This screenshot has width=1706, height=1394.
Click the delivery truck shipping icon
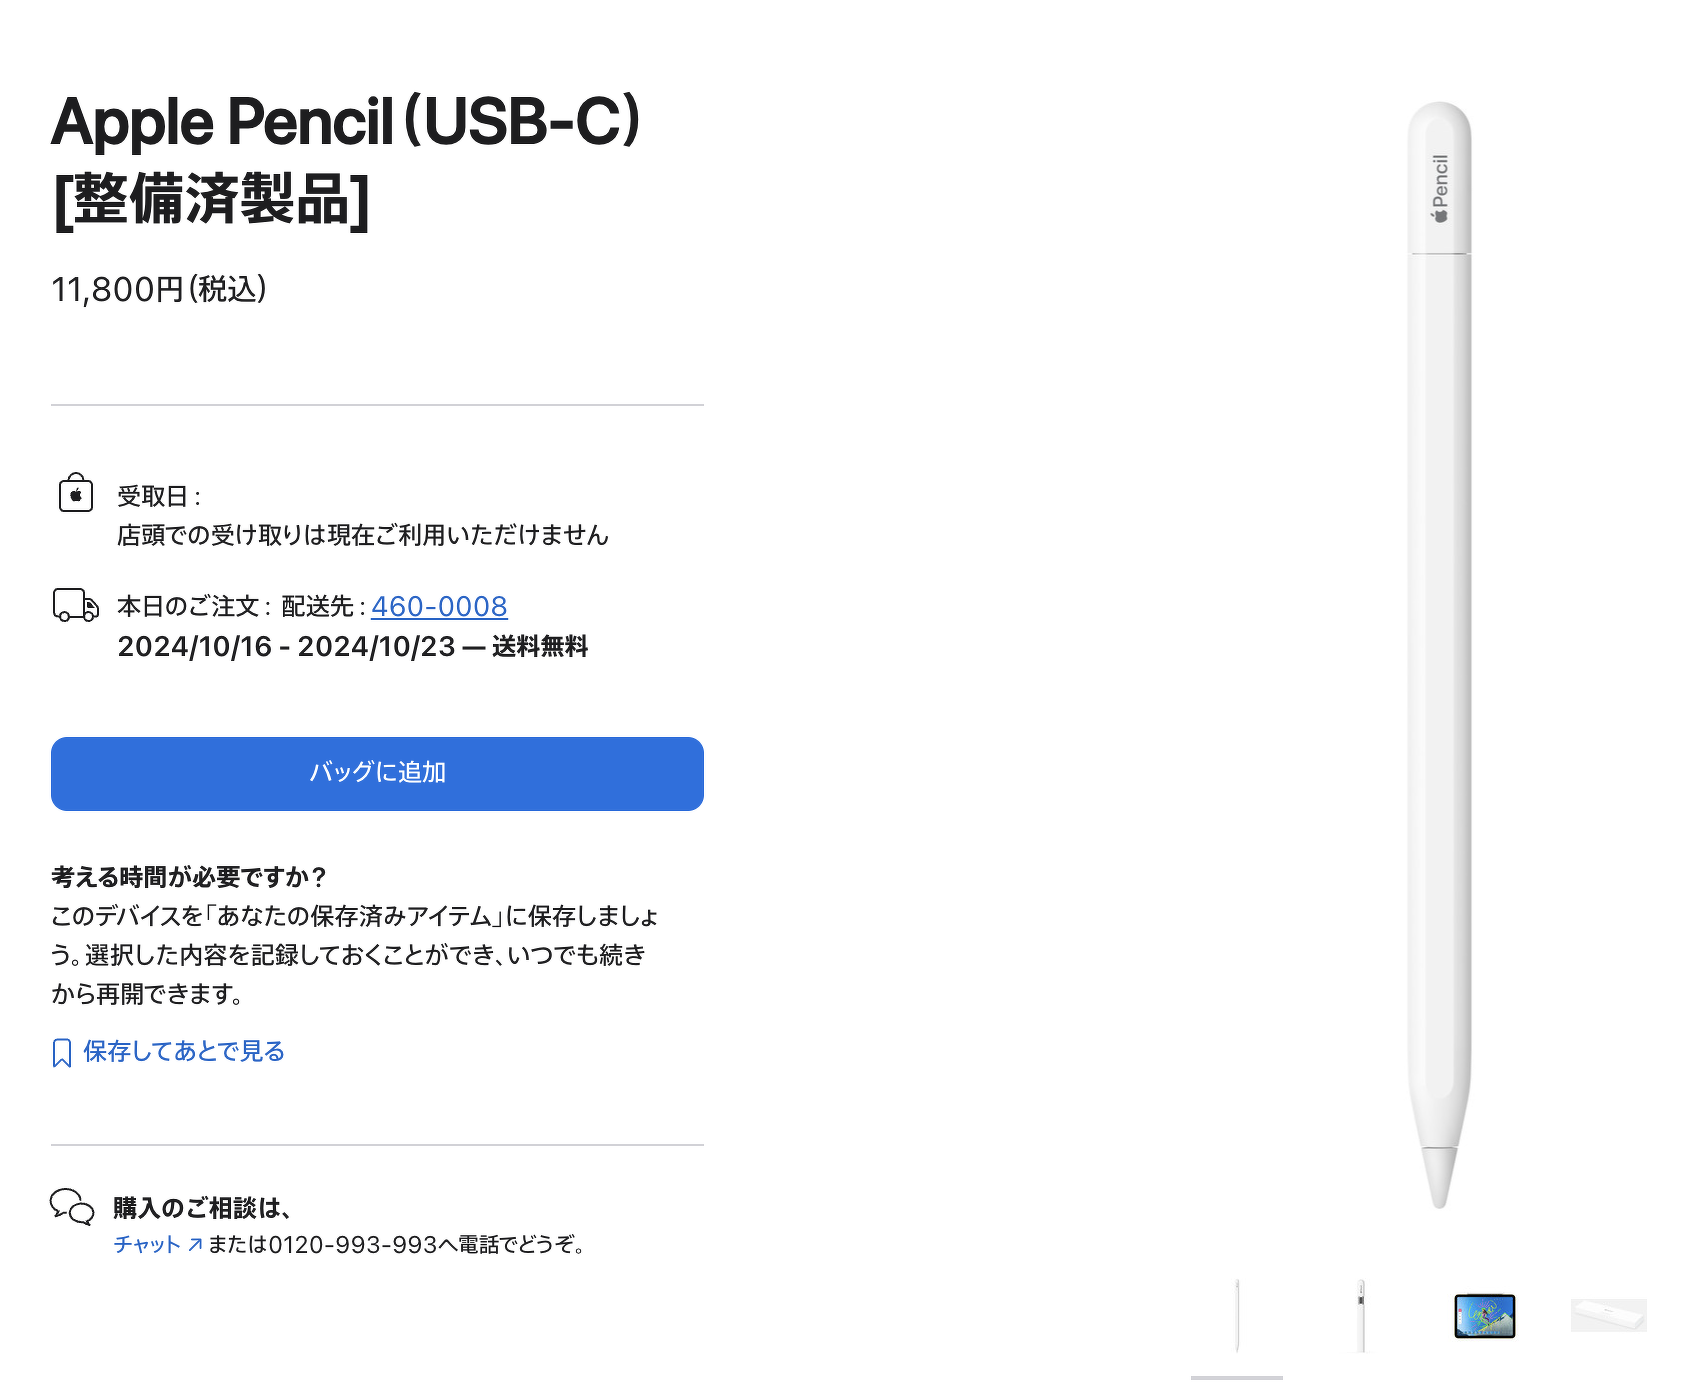click(74, 605)
